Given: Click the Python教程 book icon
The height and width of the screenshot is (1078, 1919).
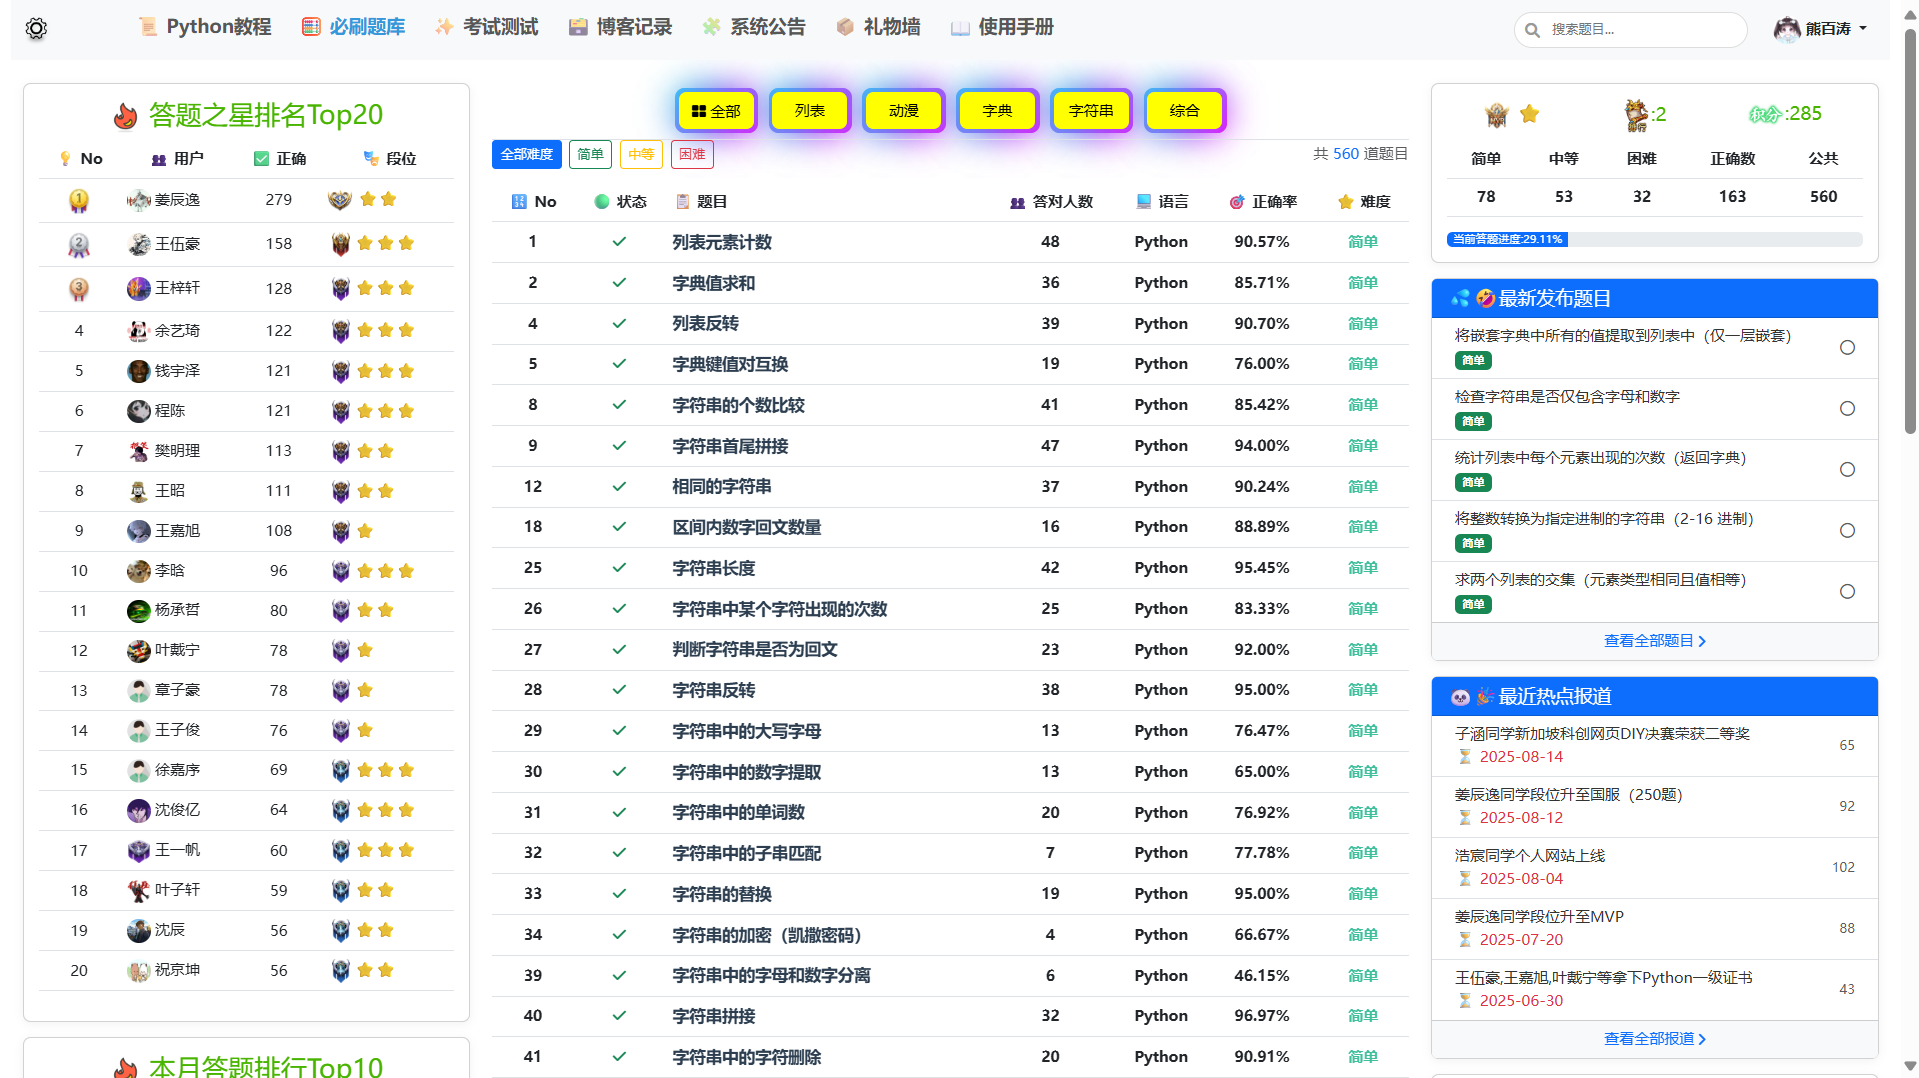Looking at the screenshot, I should coord(148,27).
